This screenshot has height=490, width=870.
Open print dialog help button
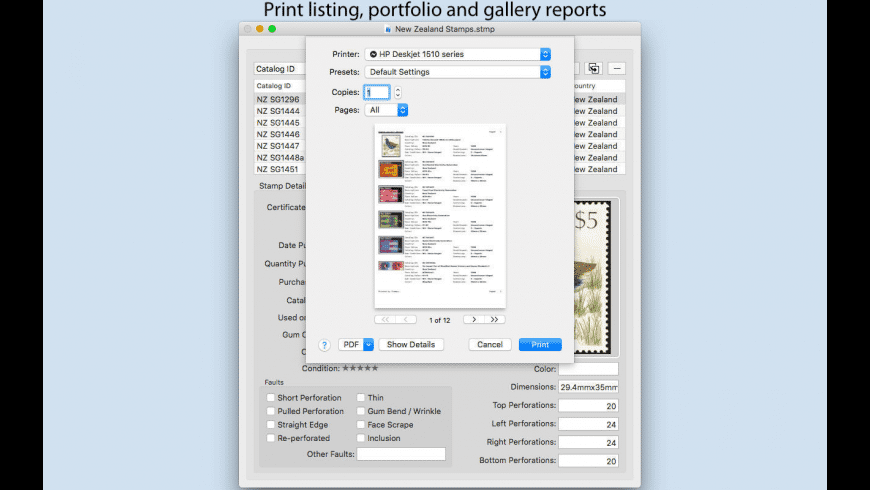[x=325, y=345]
